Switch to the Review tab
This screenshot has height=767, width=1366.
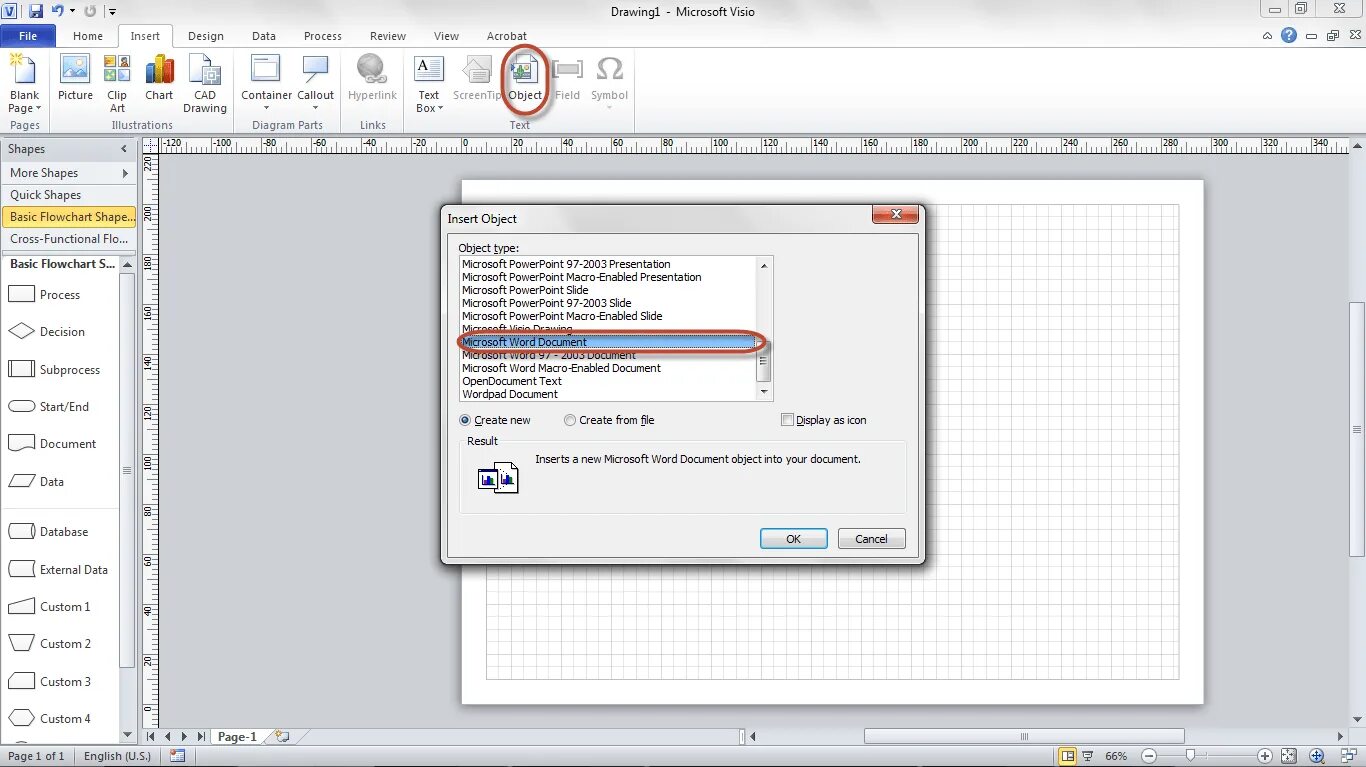[388, 36]
